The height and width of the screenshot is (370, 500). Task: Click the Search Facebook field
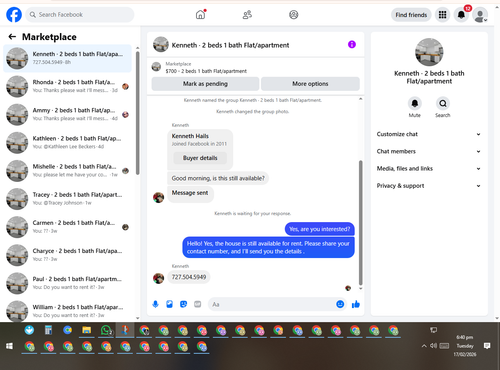pos(80,15)
